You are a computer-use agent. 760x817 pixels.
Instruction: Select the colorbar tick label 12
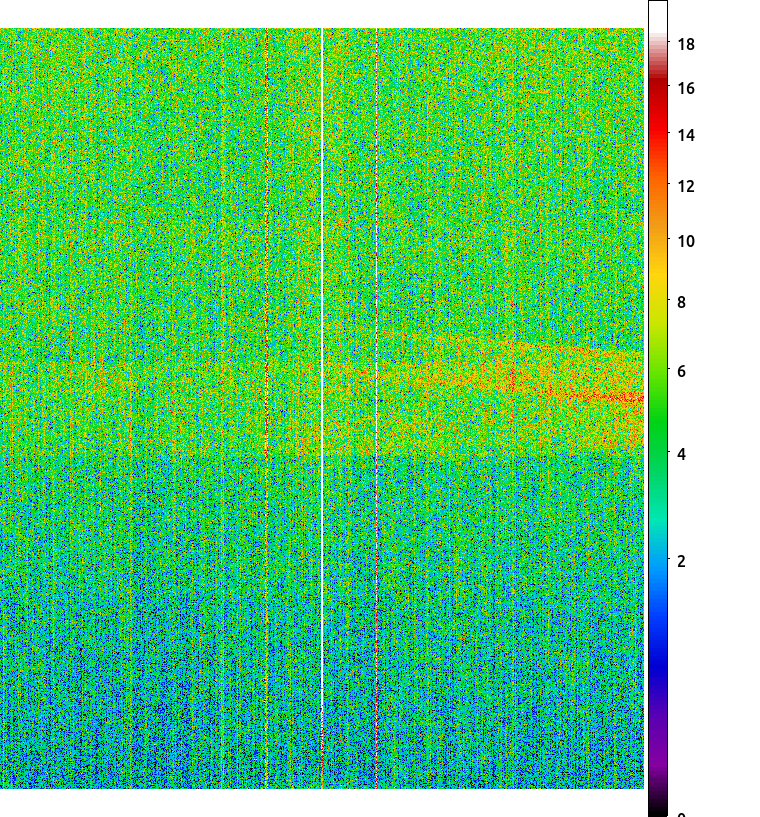click(x=686, y=186)
